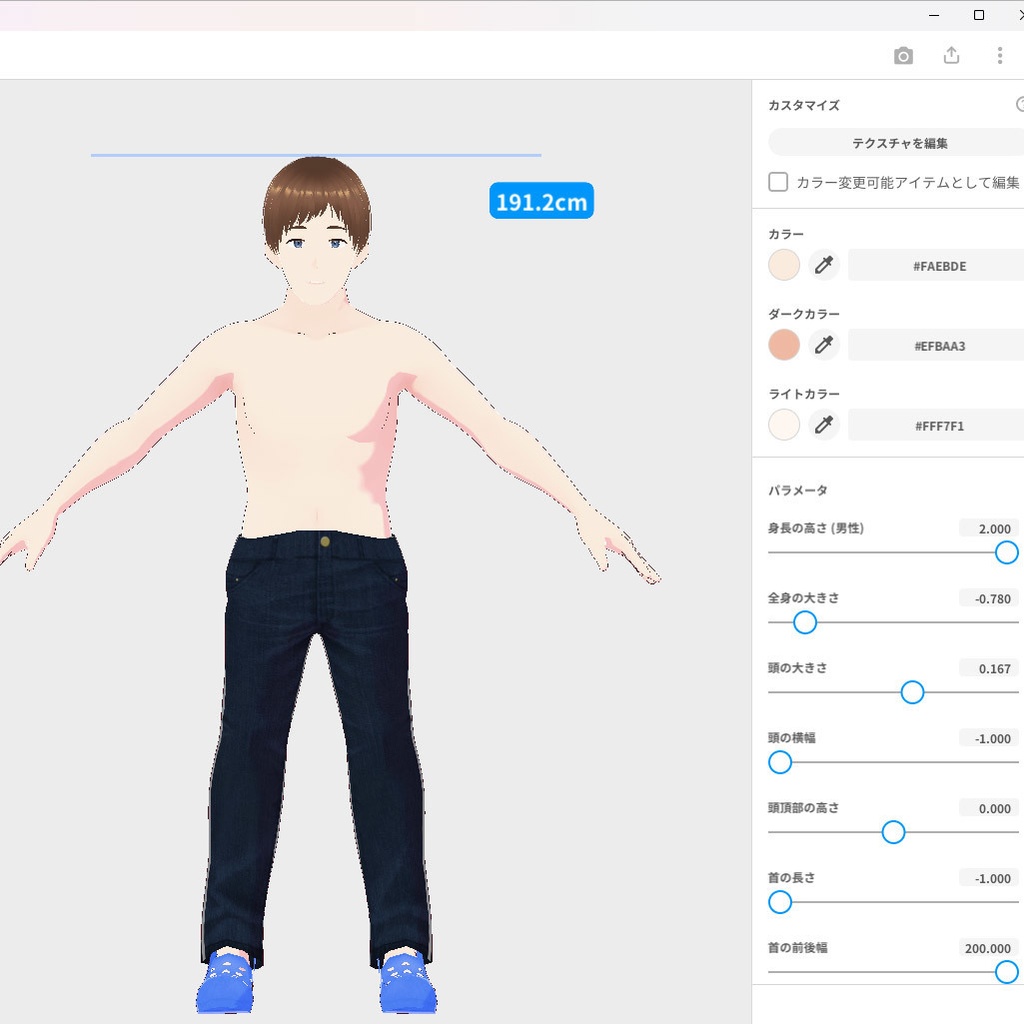Edit the #EFBAA3 hex color field
1024x1024 pixels.
[938, 345]
